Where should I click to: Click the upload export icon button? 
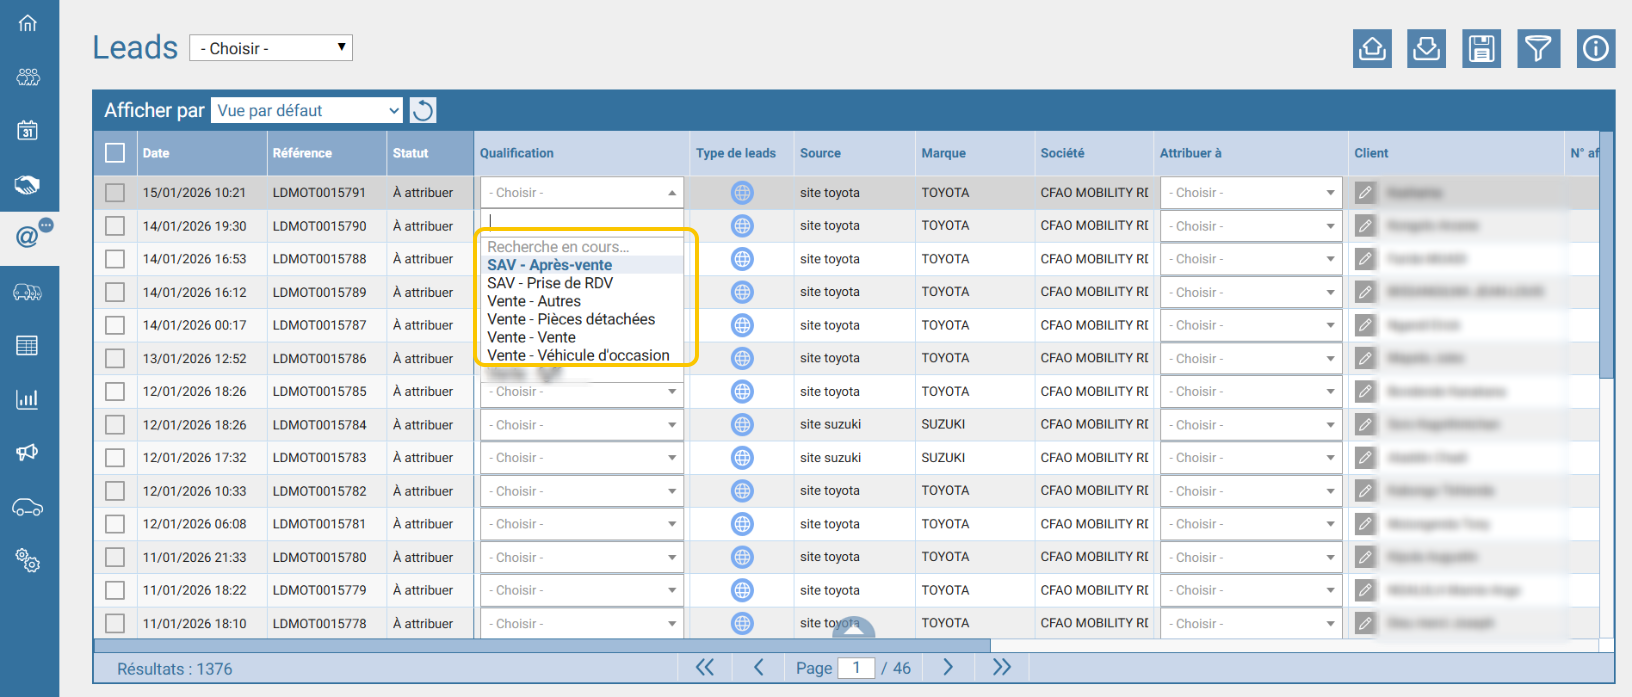[x=1372, y=48]
